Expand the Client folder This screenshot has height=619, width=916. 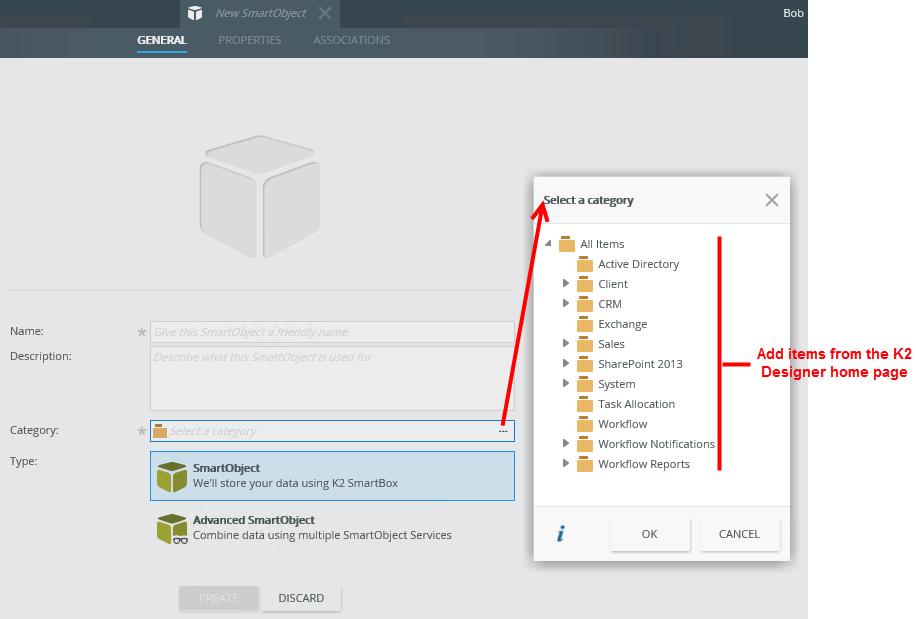[565, 283]
